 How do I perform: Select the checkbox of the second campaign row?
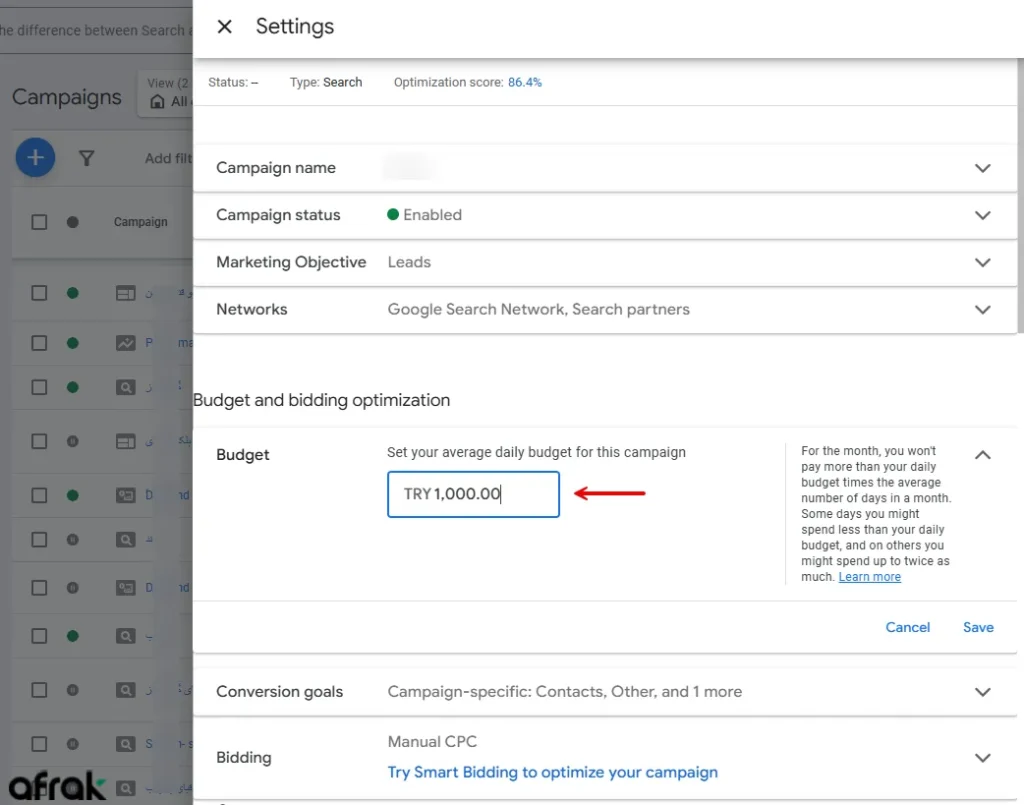click(x=39, y=343)
